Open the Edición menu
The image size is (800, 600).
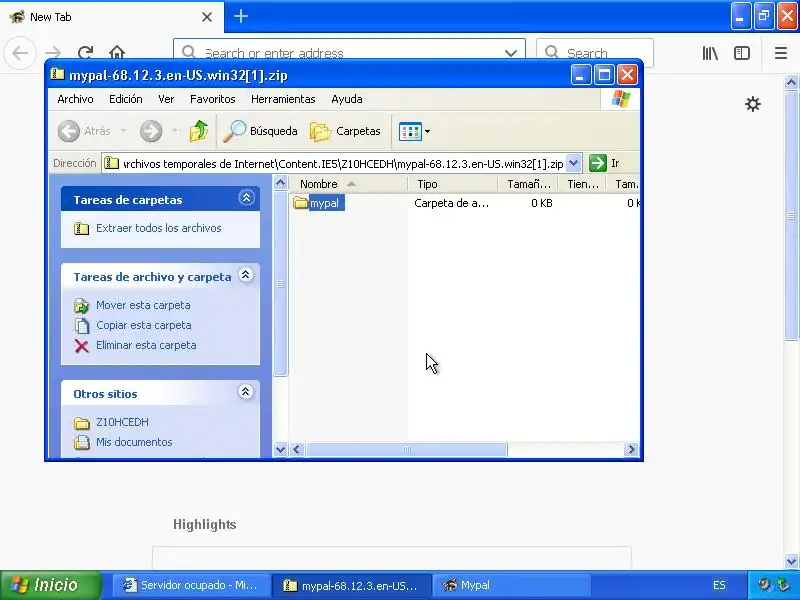point(126,99)
